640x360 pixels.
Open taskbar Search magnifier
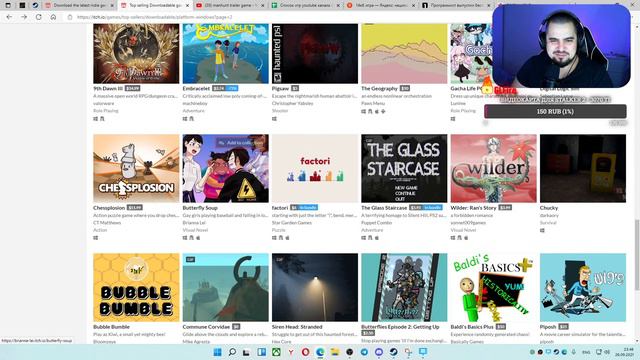click(232, 352)
